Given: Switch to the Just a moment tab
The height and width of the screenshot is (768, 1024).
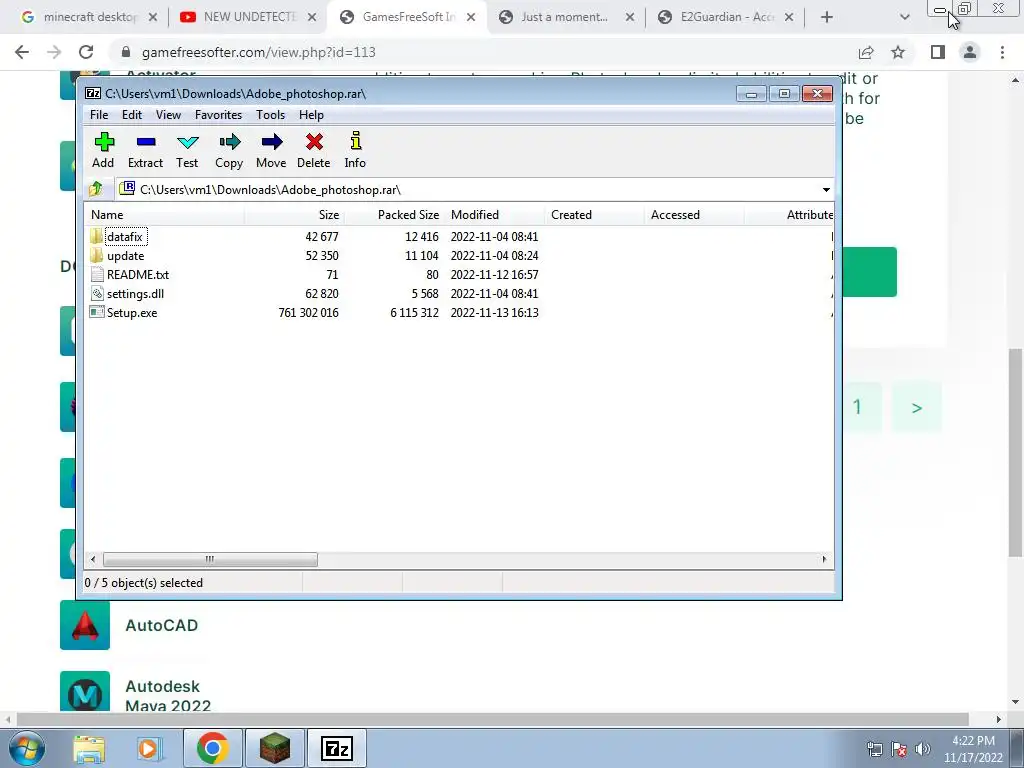Looking at the screenshot, I should click(x=564, y=17).
